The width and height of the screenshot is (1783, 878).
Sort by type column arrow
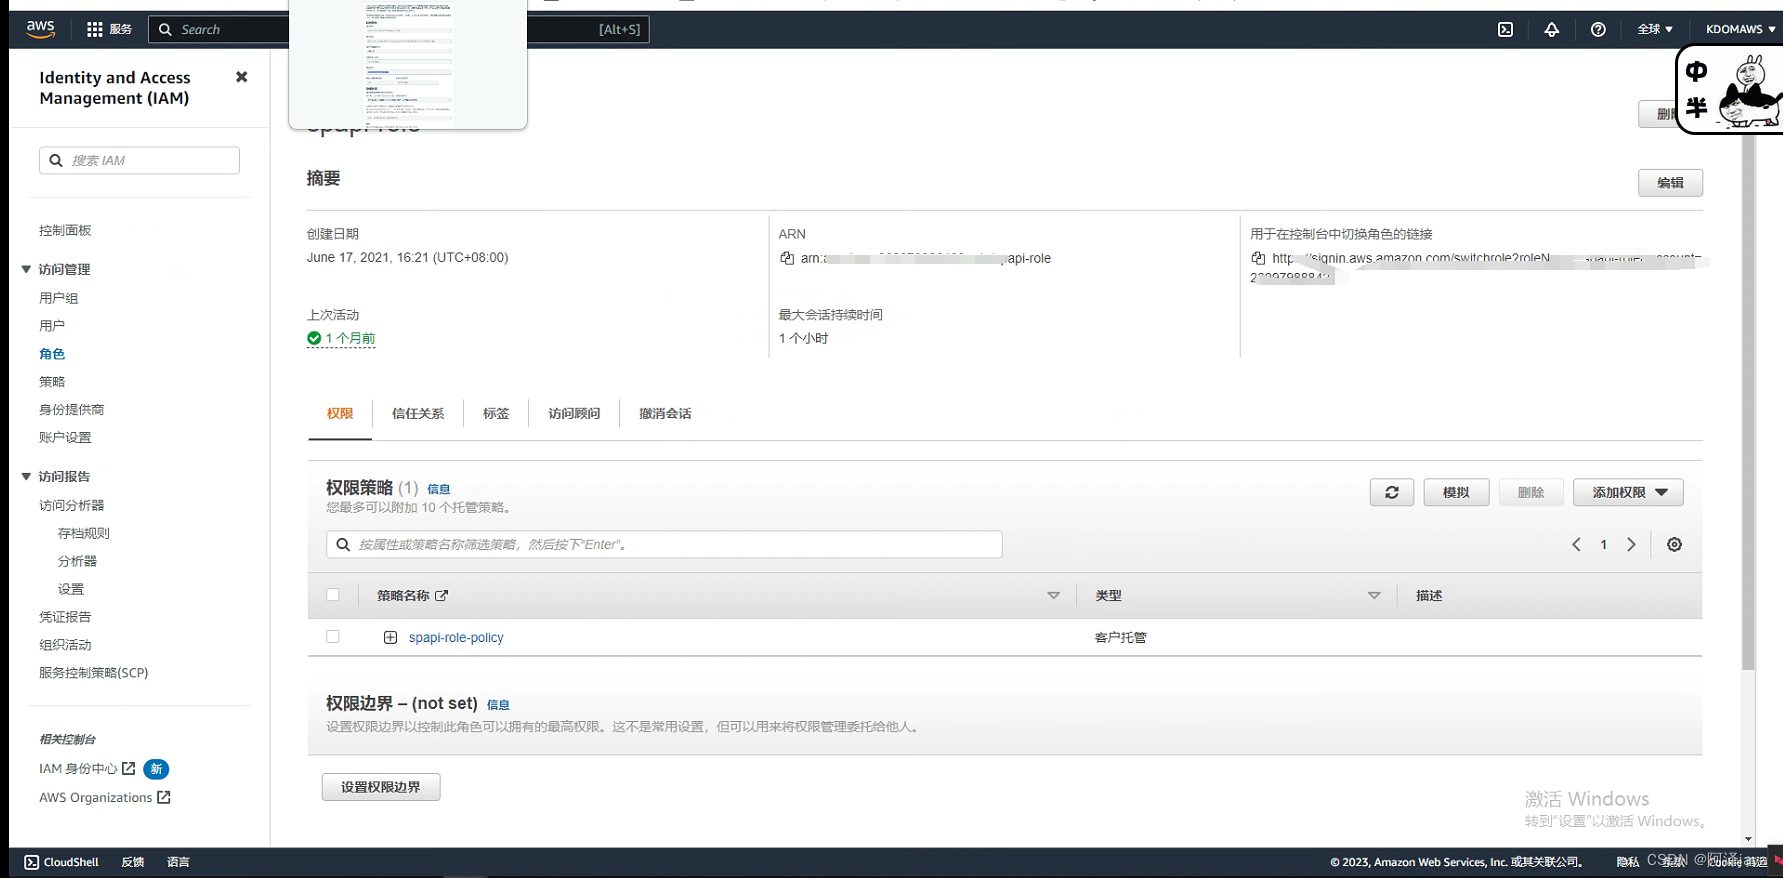[x=1374, y=595]
